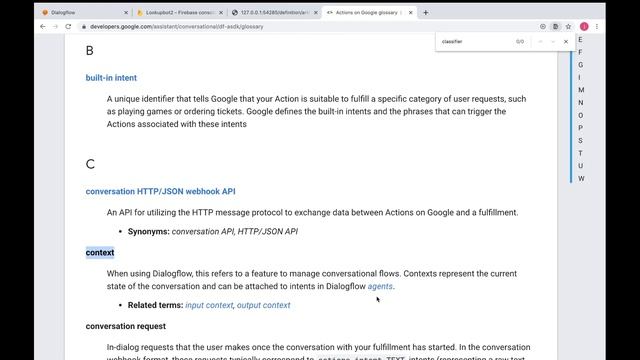Open 'conversation HTTP/JSON webhook API' link

pyautogui.click(x=160, y=191)
